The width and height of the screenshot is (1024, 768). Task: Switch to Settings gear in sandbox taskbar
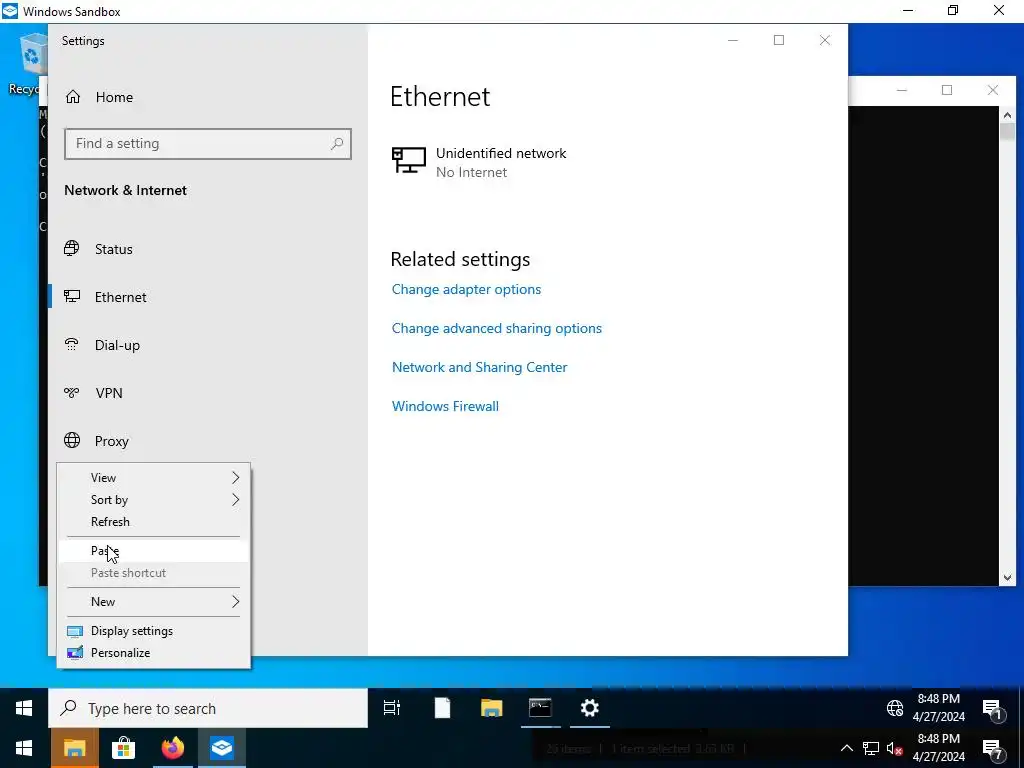[x=590, y=708]
